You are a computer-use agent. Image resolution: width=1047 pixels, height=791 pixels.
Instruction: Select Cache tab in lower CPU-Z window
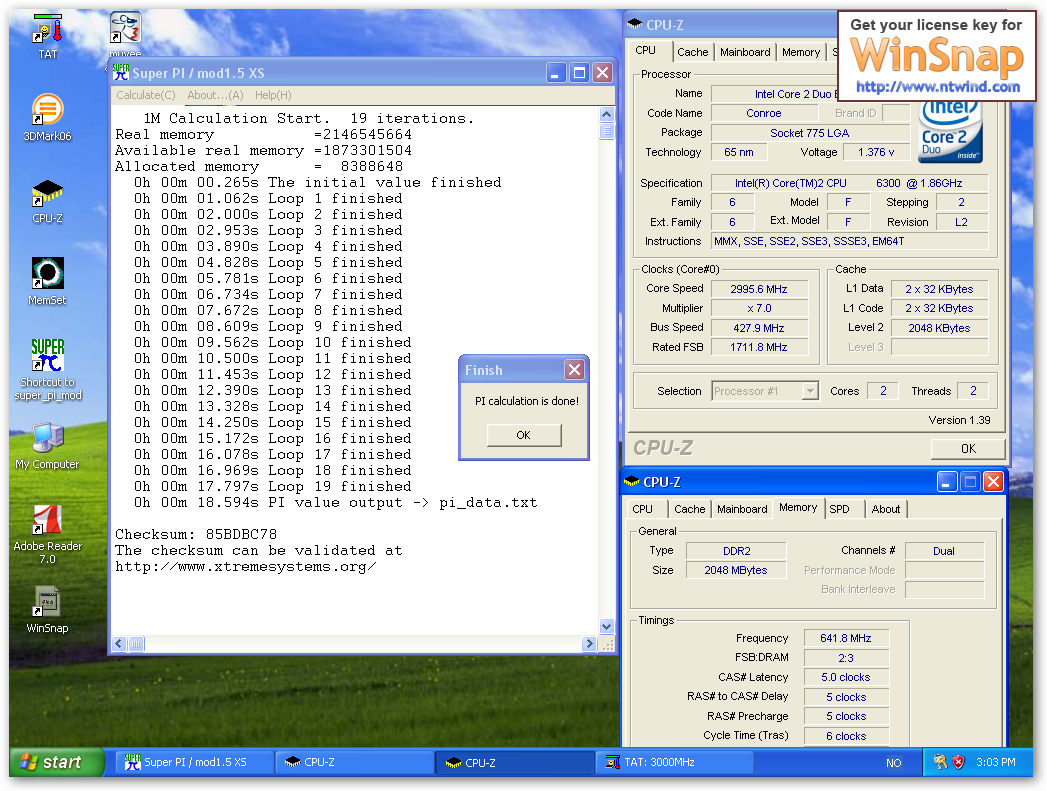tap(689, 509)
